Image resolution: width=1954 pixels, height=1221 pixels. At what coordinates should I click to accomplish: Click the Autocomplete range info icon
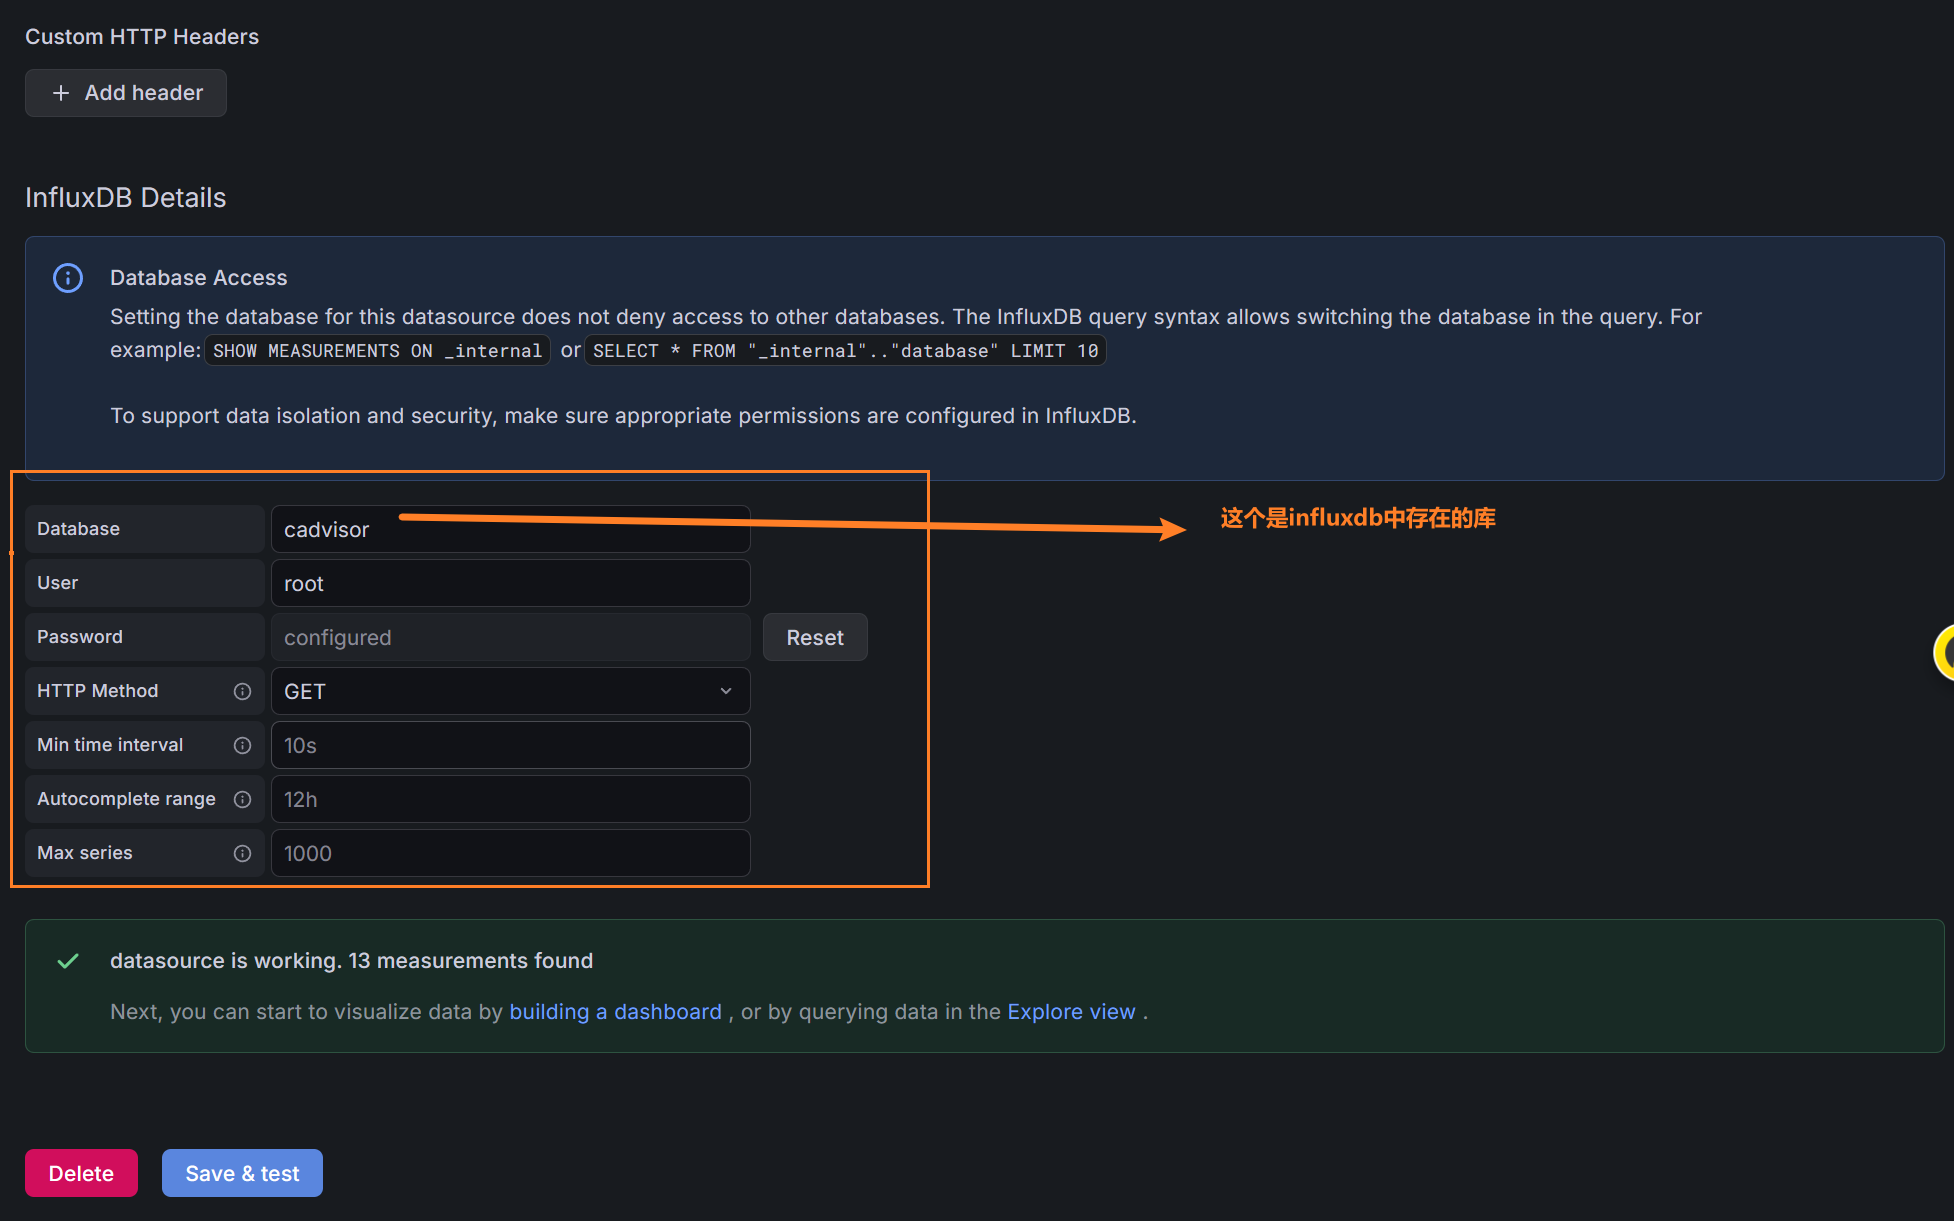pos(242,799)
